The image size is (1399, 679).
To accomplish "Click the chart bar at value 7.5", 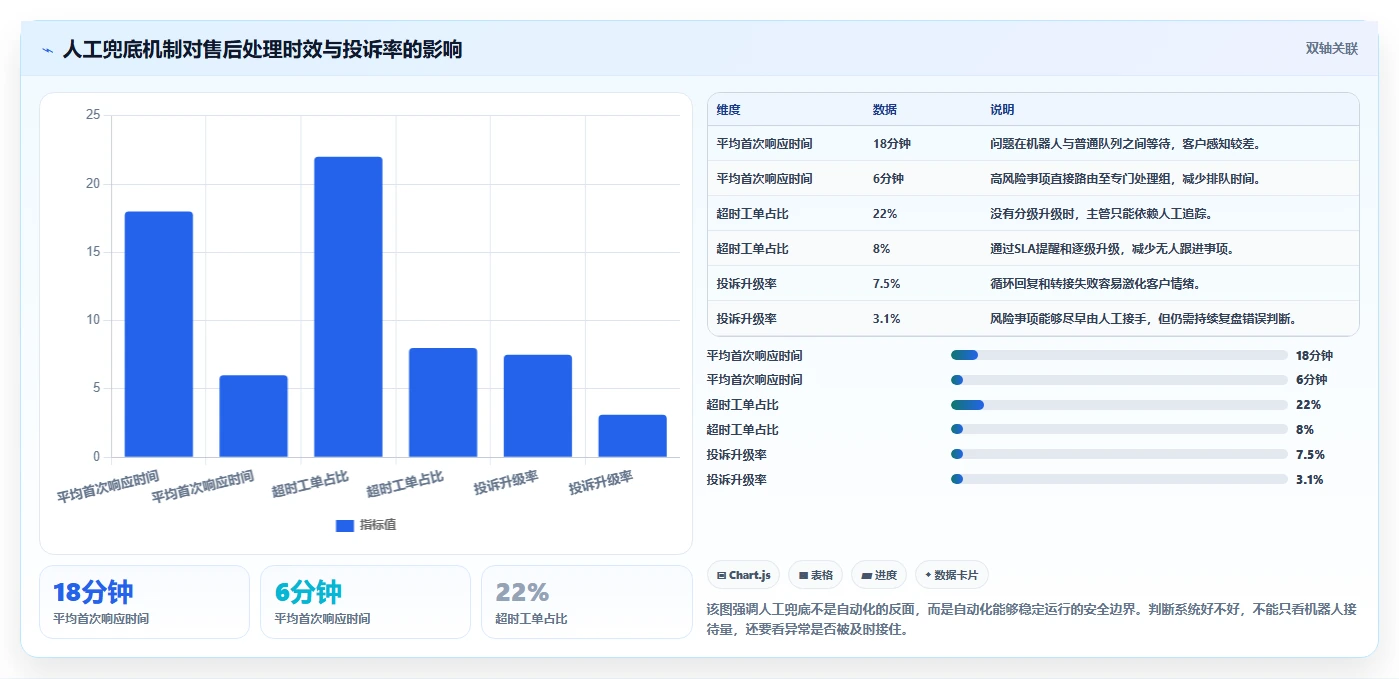I will pos(538,406).
